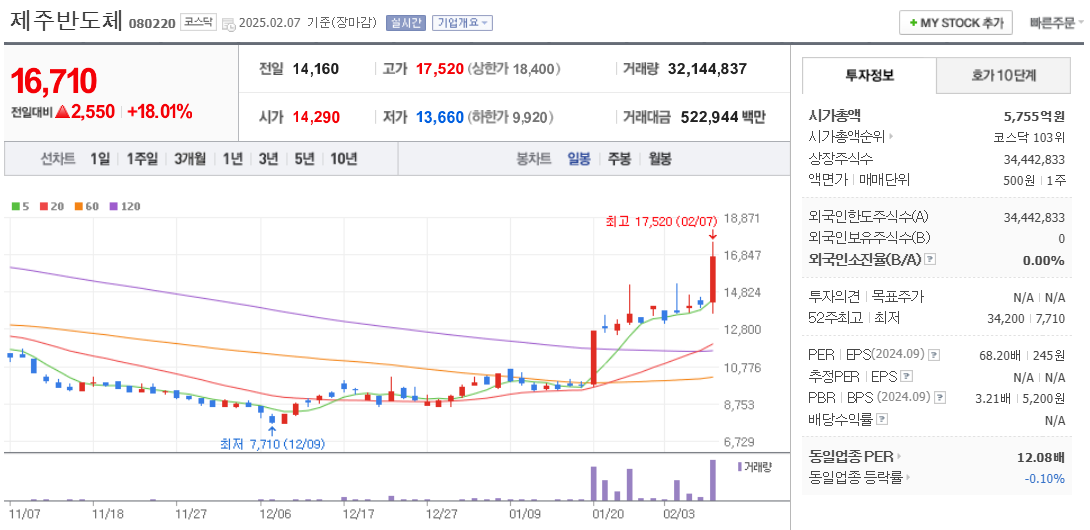1090x530 pixels.
Task: Select the 10년 line chart period
Action: (343, 159)
